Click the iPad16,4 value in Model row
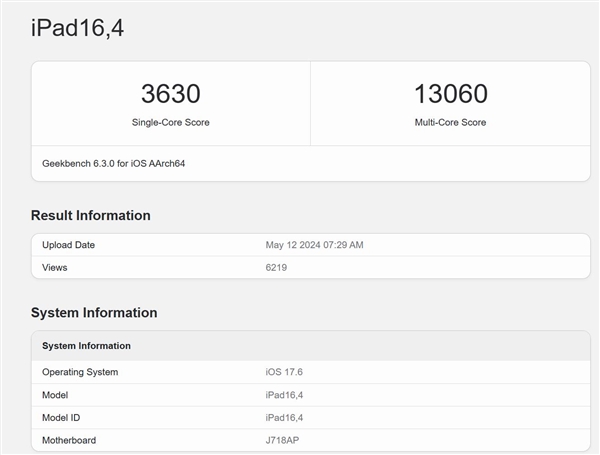Viewport: 600px width, 455px height. pyautogui.click(x=285, y=395)
